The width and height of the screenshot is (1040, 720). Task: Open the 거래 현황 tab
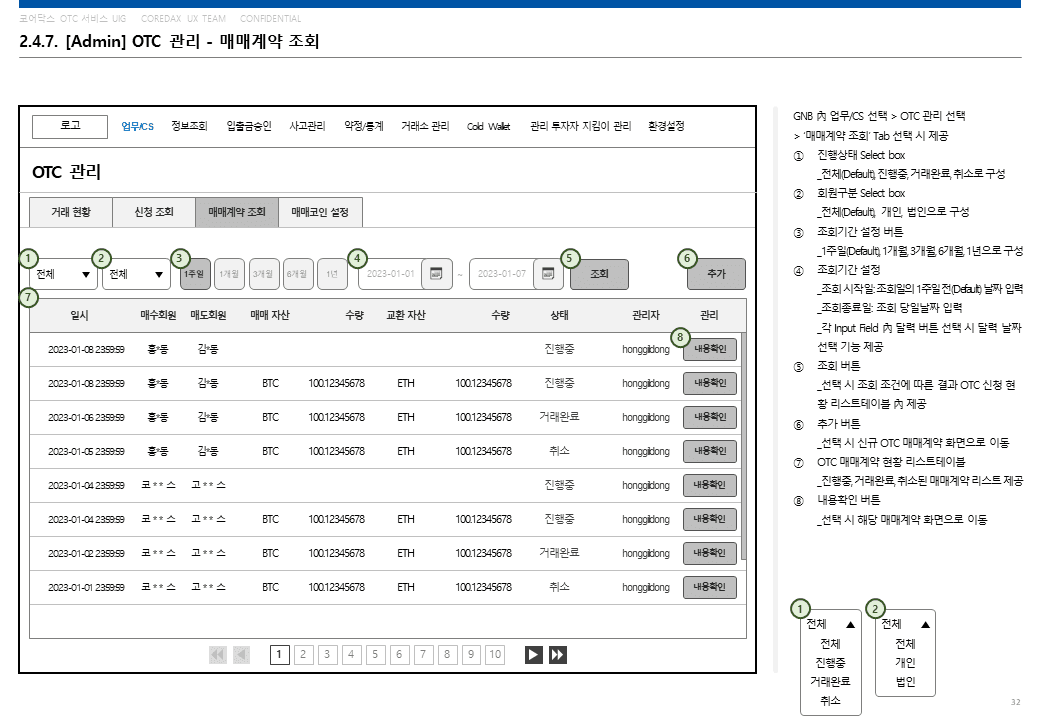coord(71,212)
